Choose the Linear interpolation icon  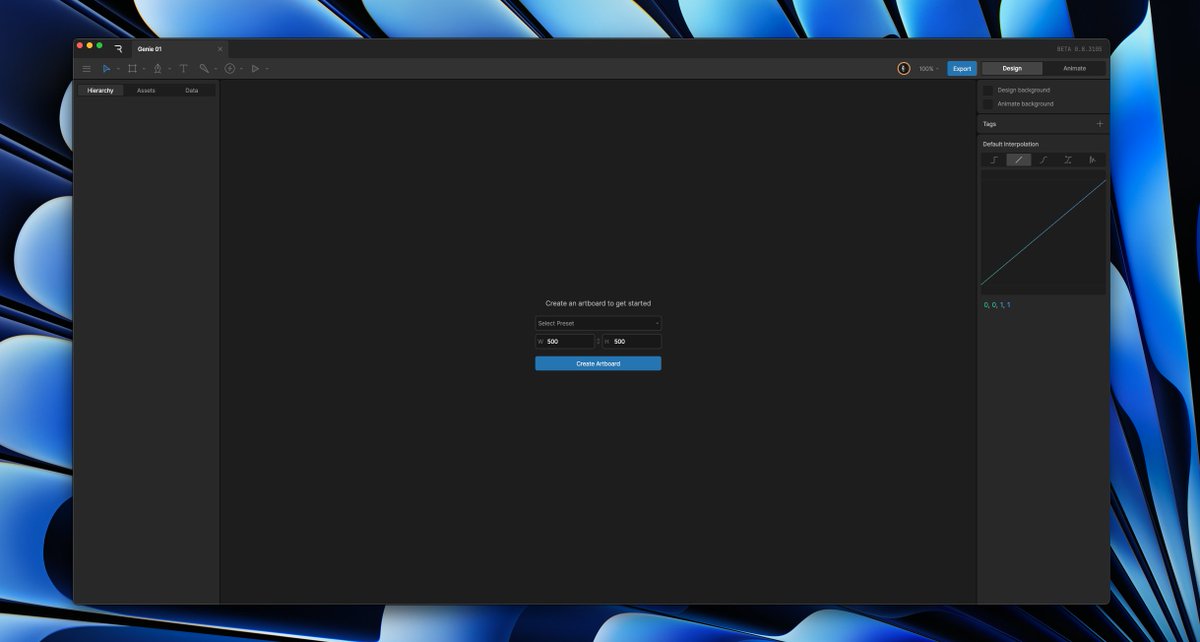coord(1019,160)
